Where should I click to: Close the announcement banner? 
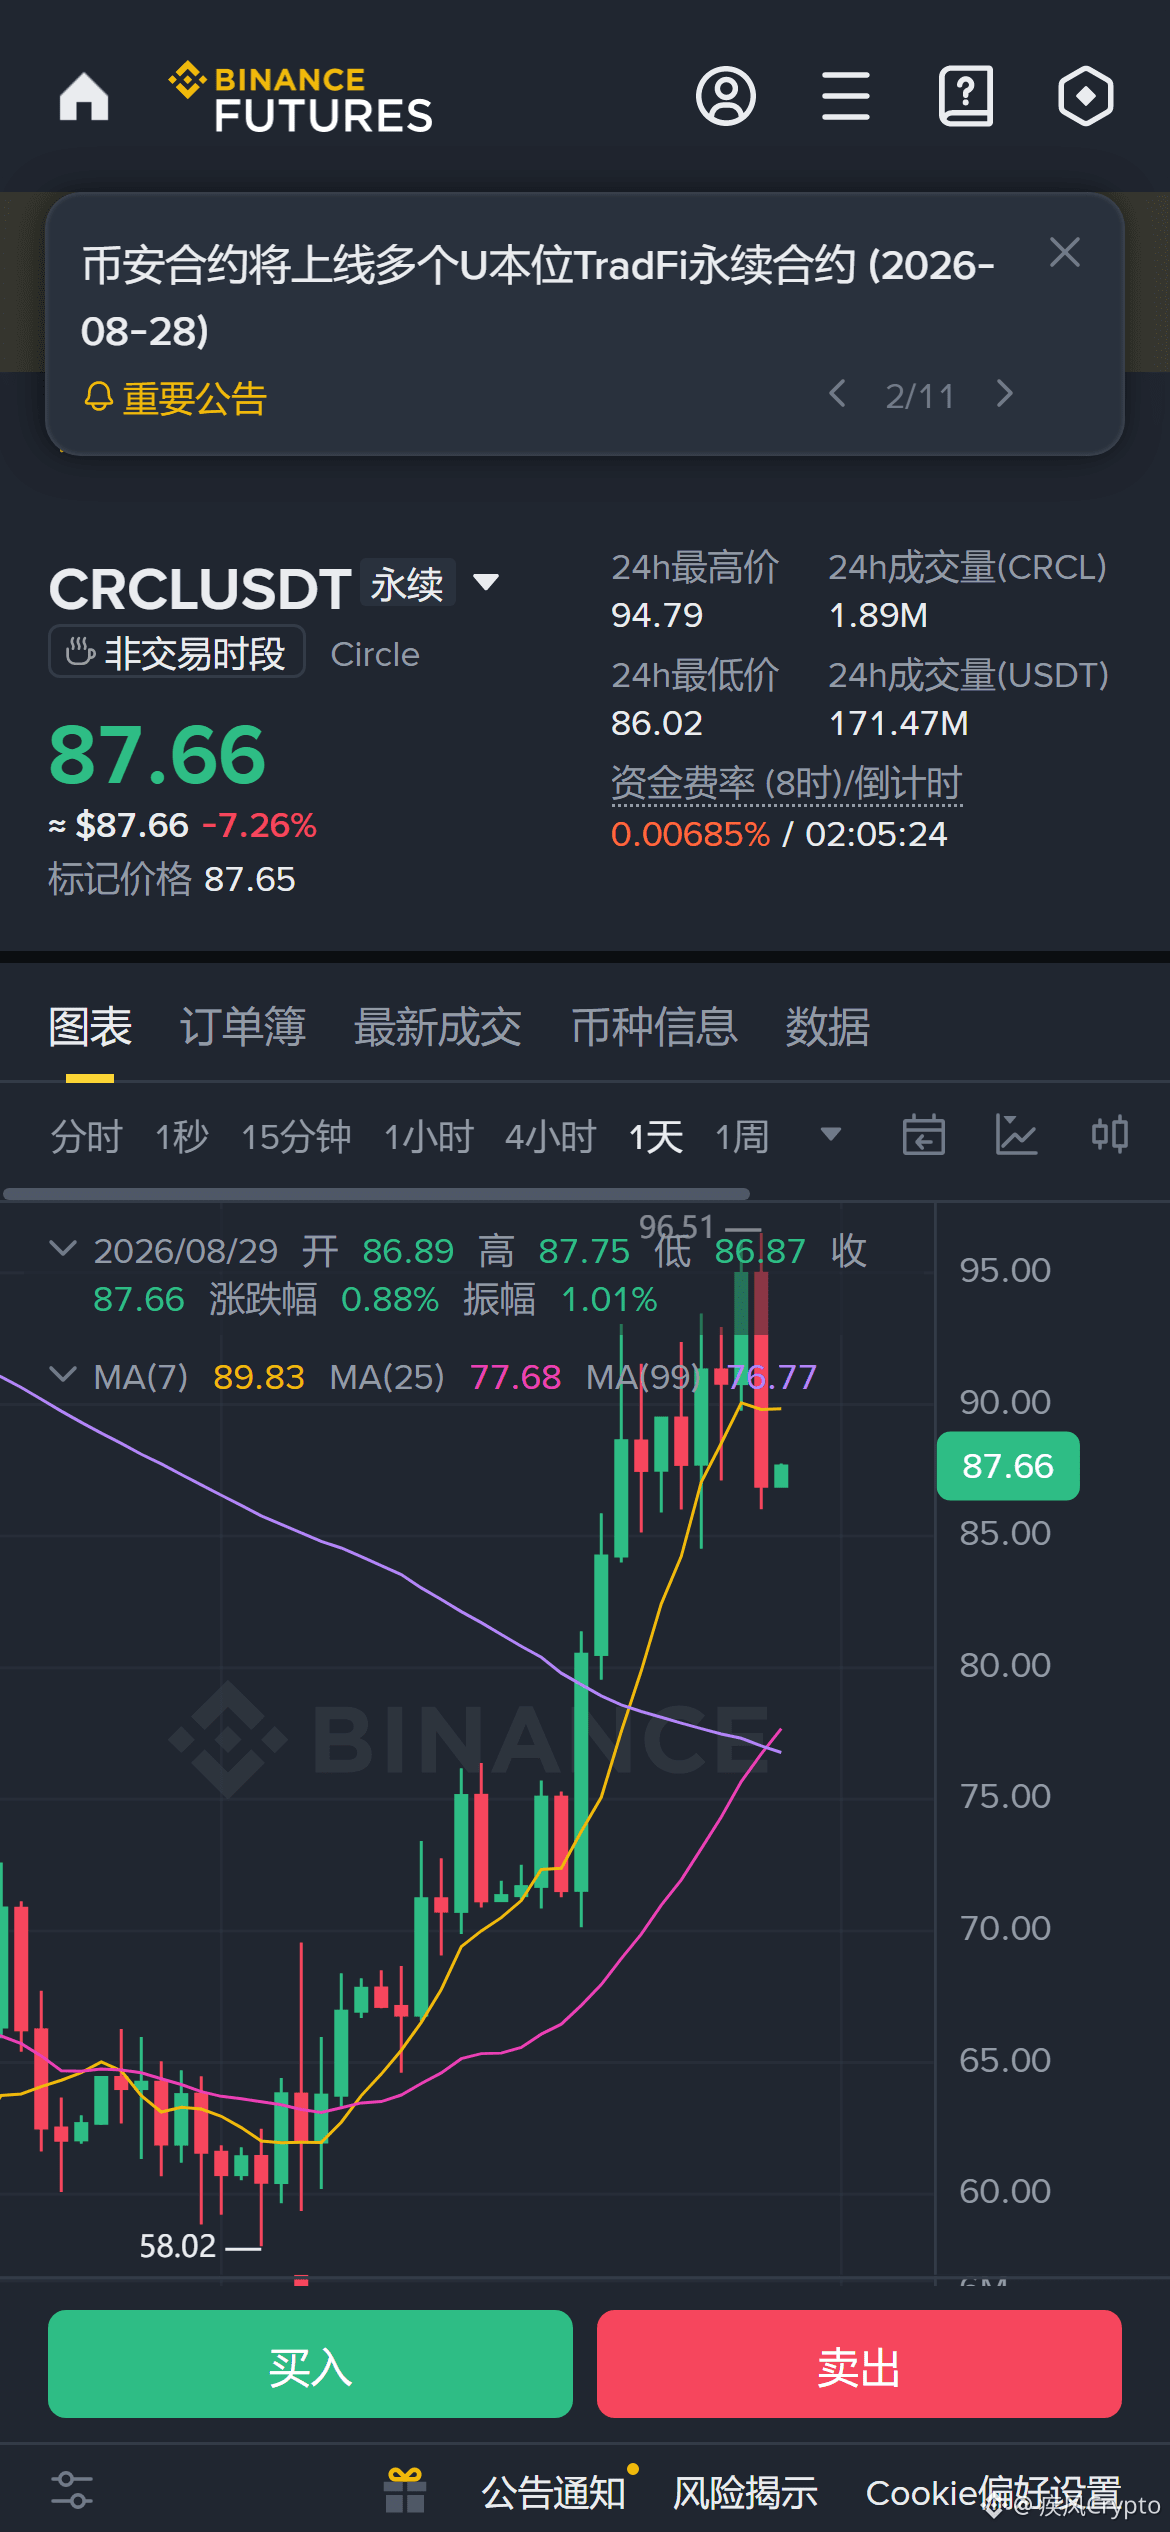(x=1065, y=253)
